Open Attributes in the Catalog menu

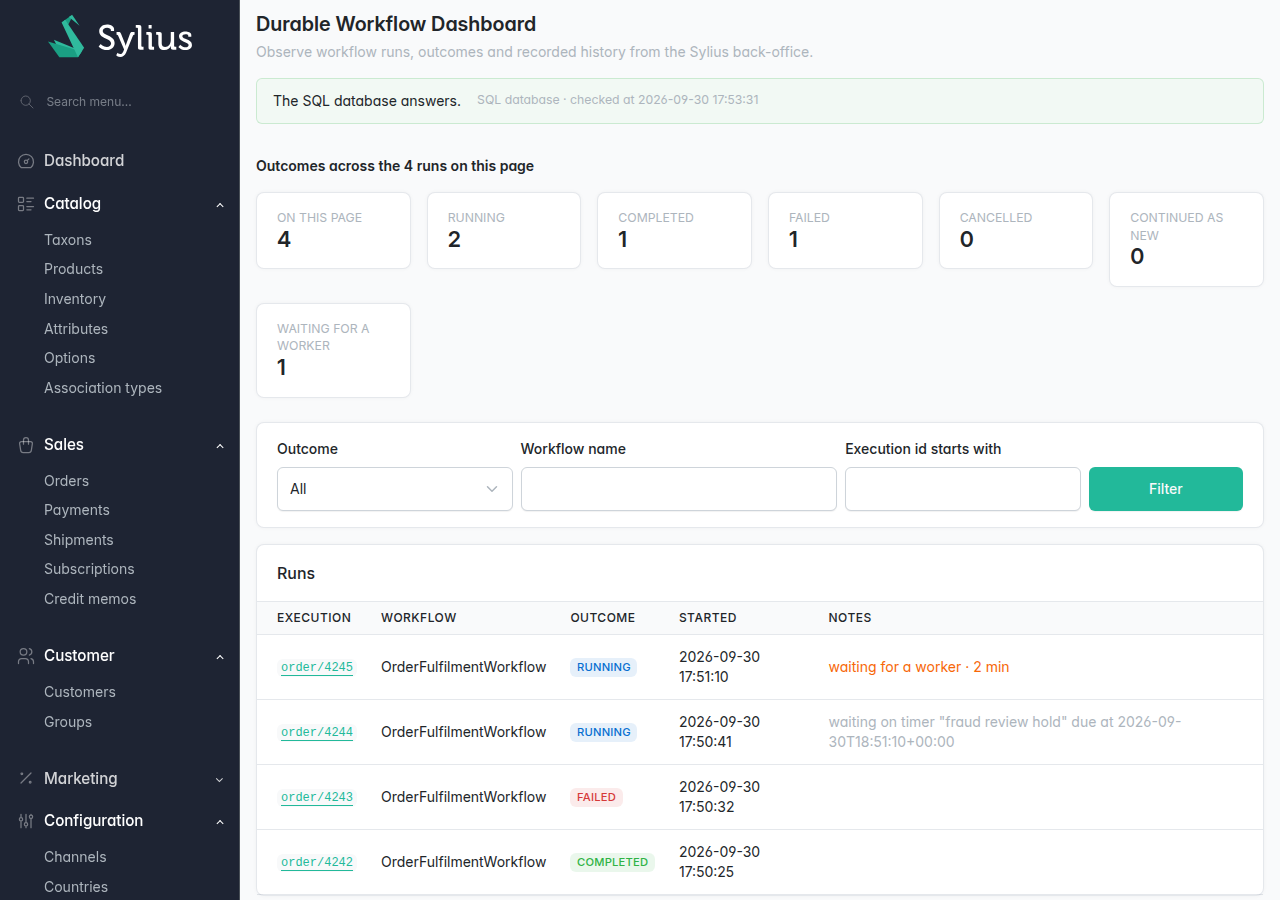click(x=76, y=329)
